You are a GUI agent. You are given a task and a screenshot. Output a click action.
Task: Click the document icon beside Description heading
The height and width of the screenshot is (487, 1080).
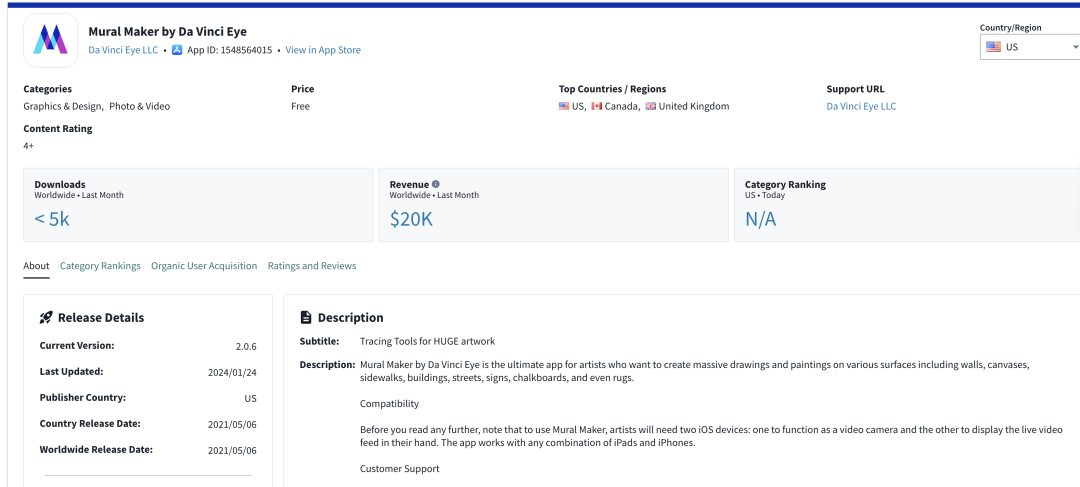307,318
